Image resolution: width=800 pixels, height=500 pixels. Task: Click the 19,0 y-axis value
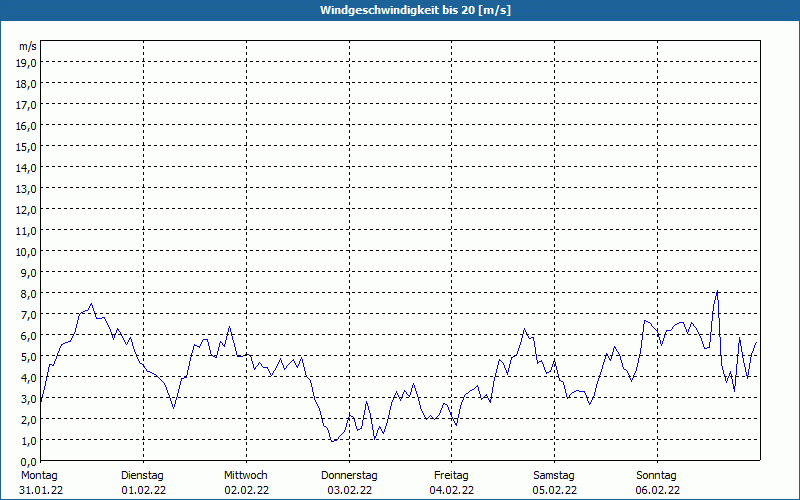(x=26, y=63)
